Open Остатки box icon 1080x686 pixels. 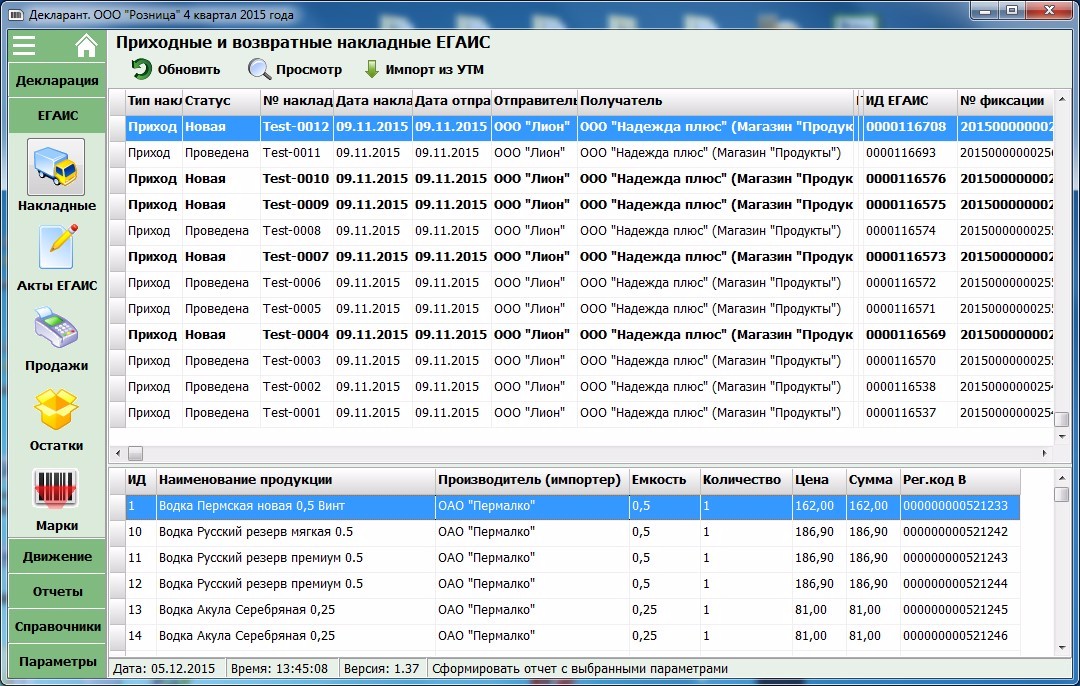coord(56,408)
